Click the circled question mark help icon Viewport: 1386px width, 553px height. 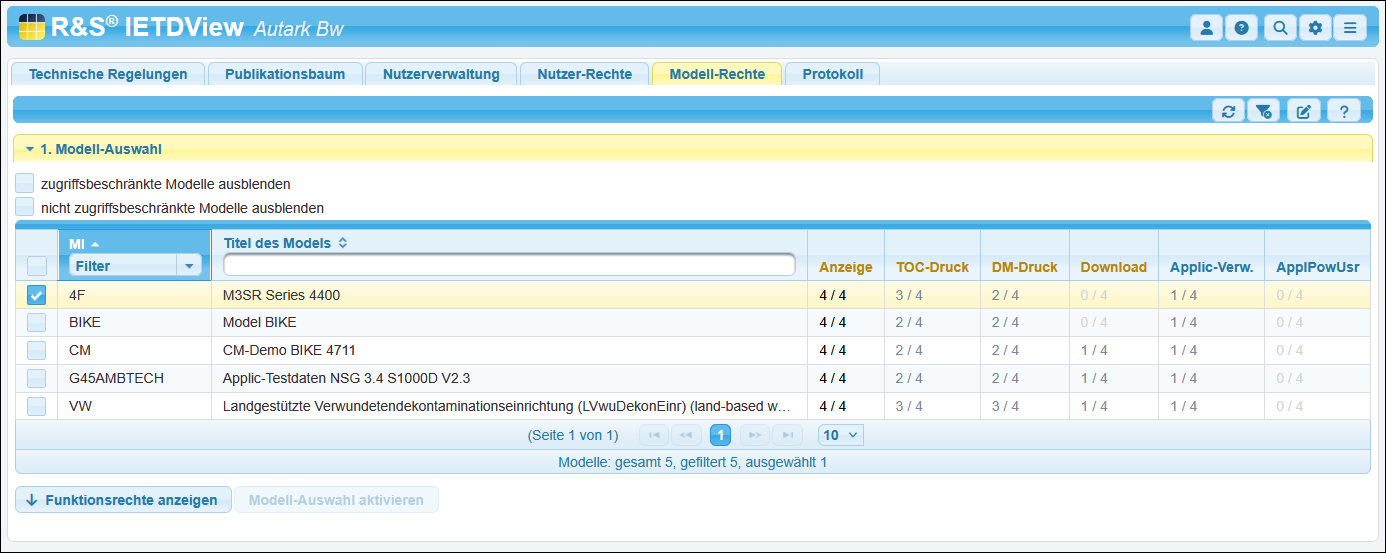pos(1241,28)
